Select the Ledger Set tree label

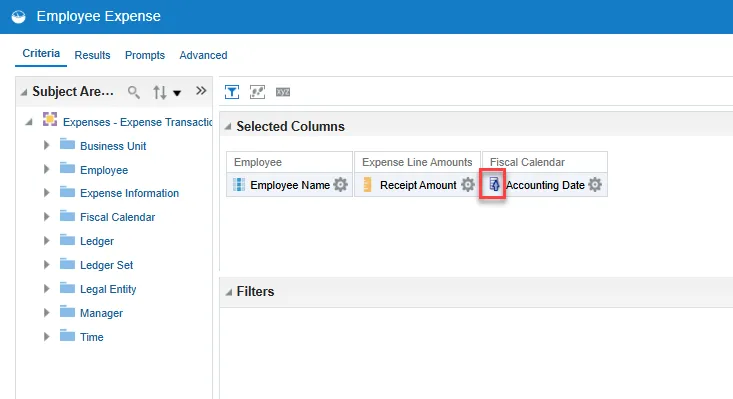[x=107, y=265]
